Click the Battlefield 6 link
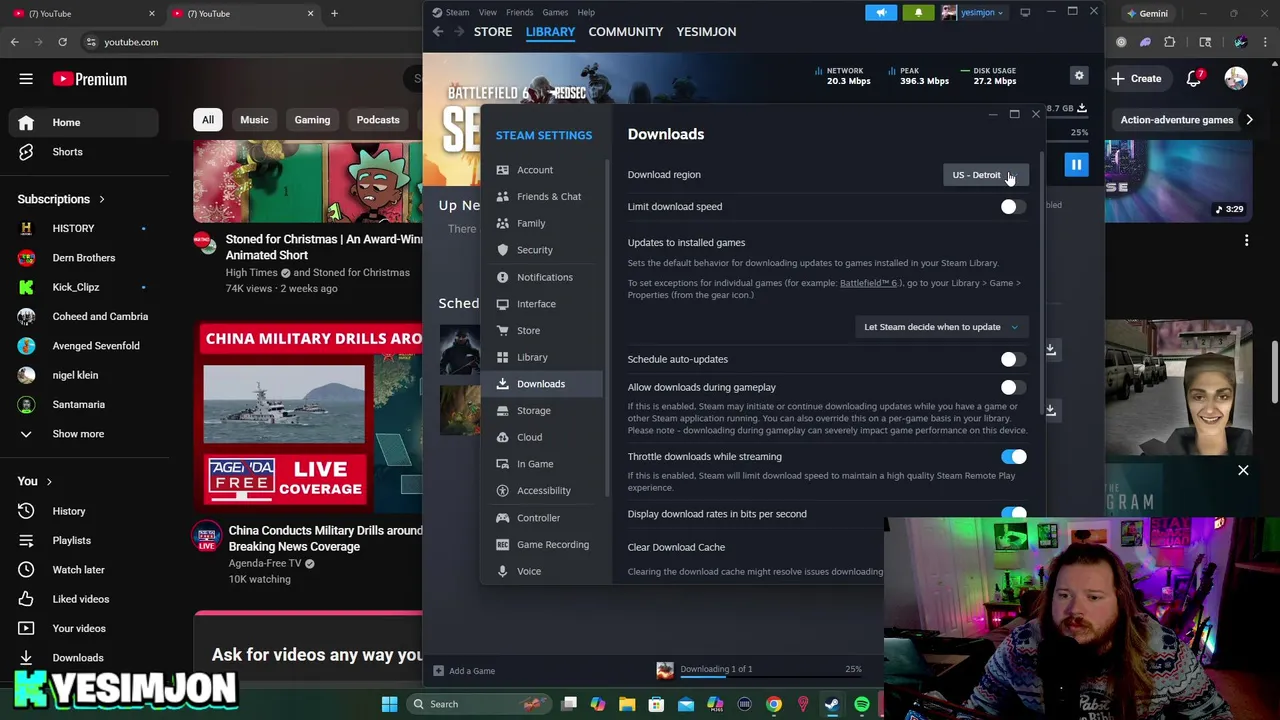This screenshot has height=720, width=1280. click(x=868, y=283)
